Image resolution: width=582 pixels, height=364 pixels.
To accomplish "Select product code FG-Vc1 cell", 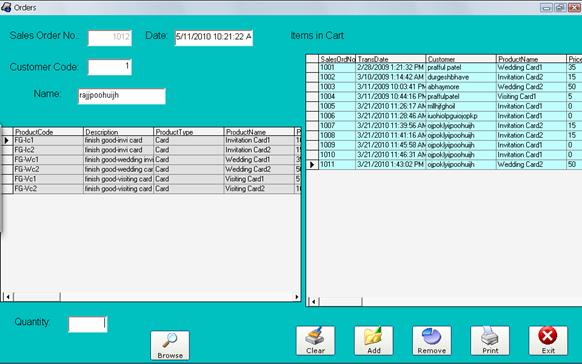I will (x=48, y=179).
